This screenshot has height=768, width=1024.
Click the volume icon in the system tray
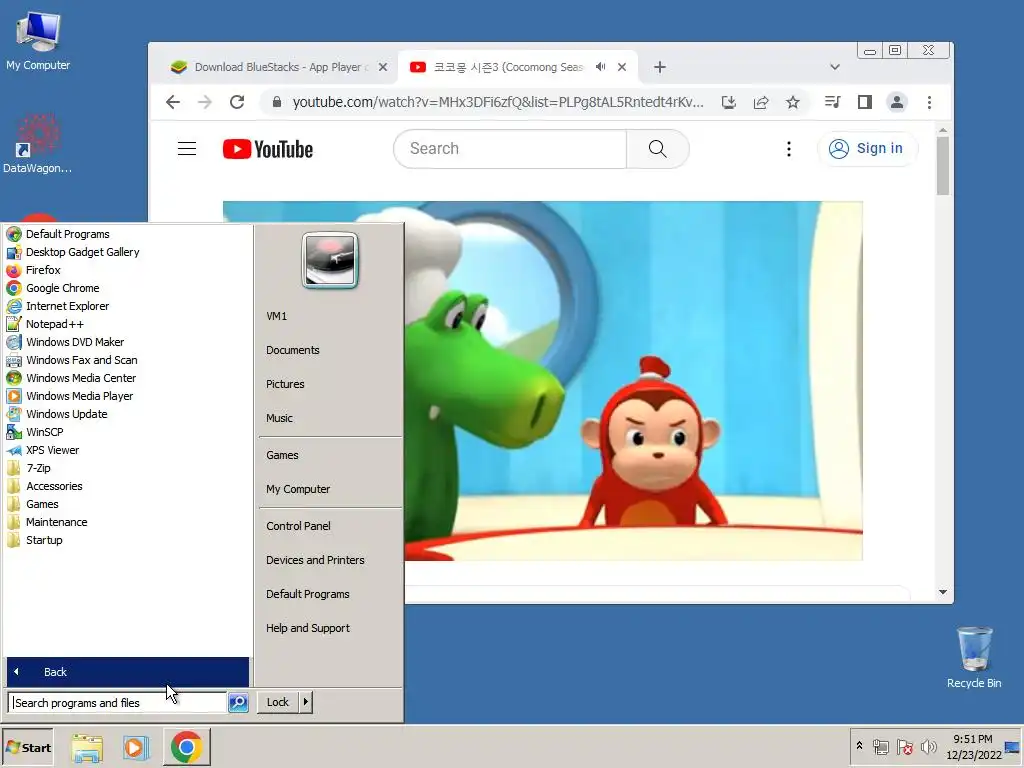929,746
